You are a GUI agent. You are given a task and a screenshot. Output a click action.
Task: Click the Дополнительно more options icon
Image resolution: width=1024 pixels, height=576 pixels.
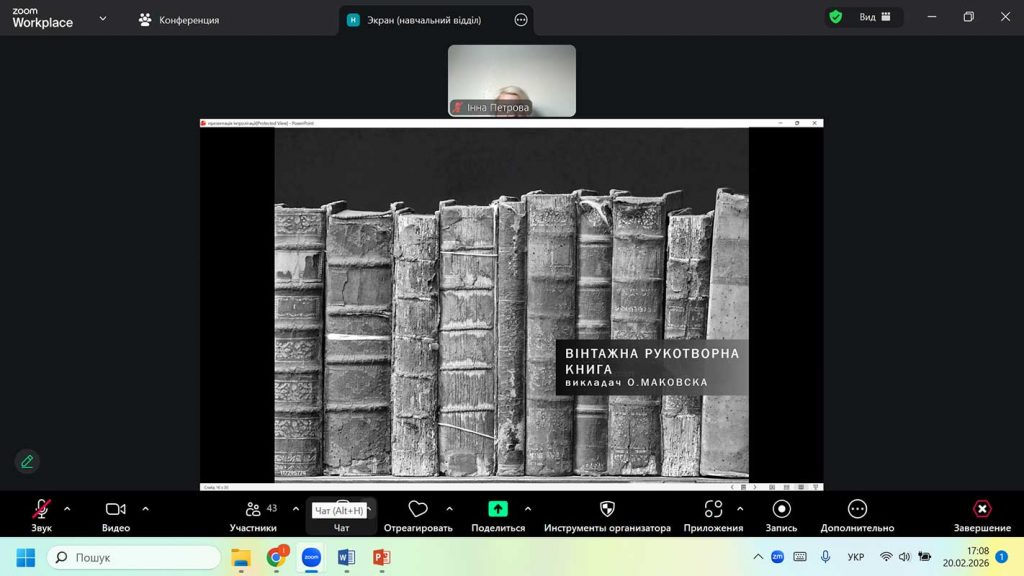pyautogui.click(x=857, y=510)
